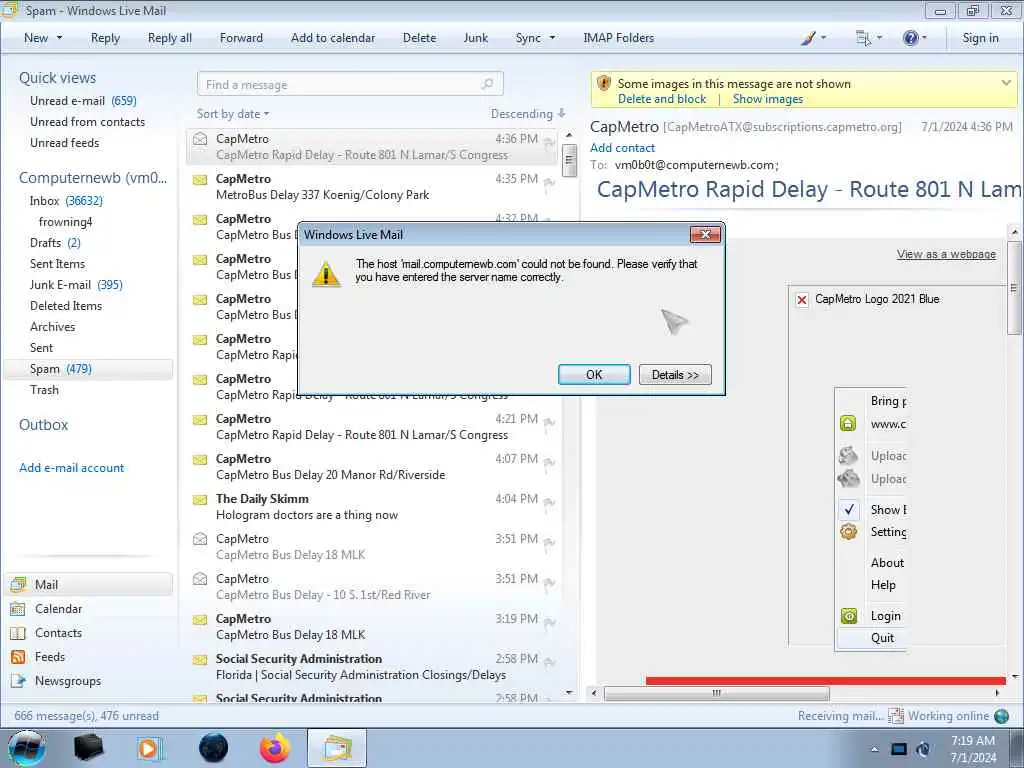Click Show images link
Image resolution: width=1024 pixels, height=768 pixels.
[x=767, y=99]
